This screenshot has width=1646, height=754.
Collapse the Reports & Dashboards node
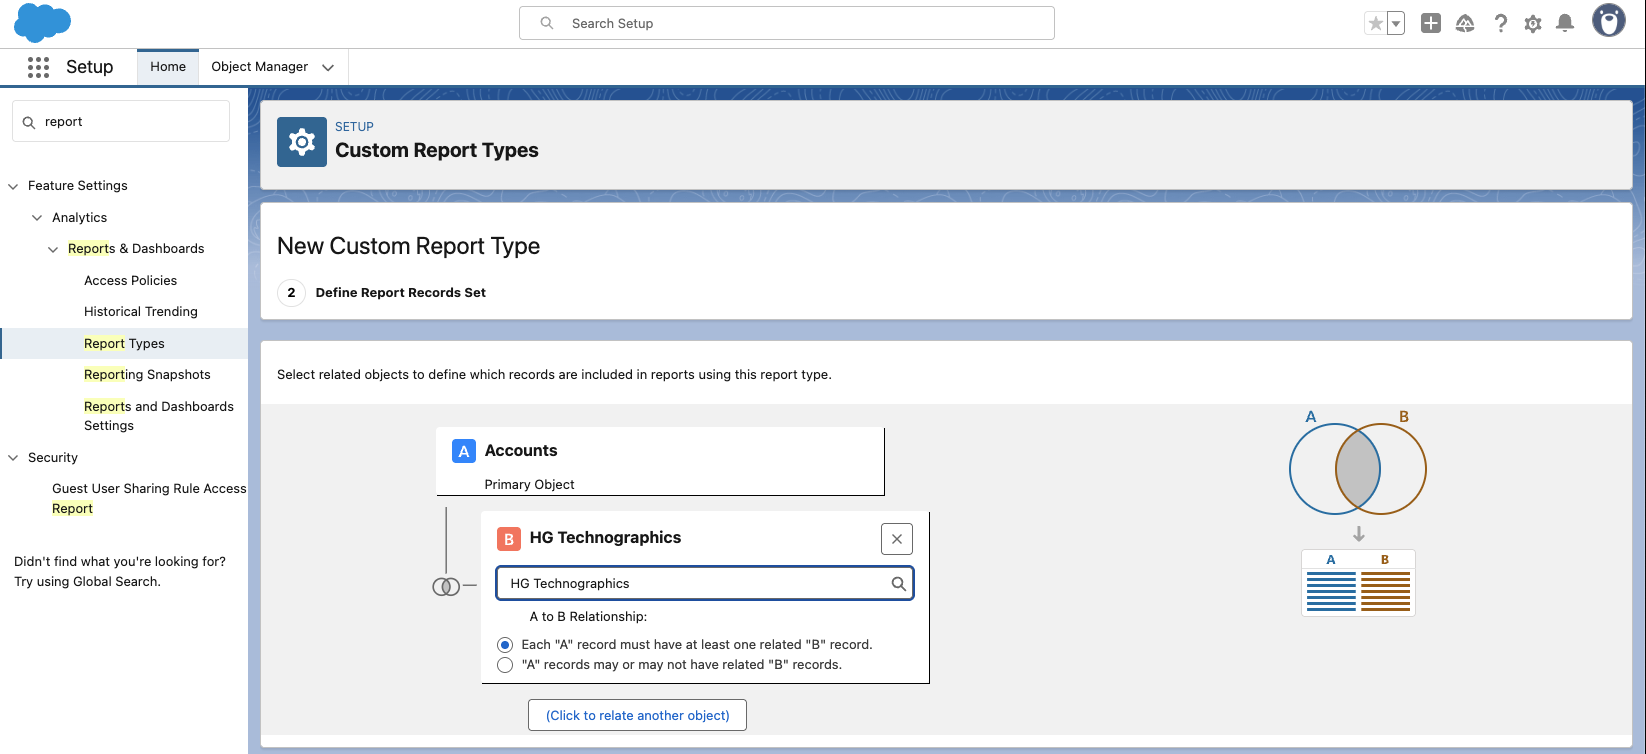point(53,249)
